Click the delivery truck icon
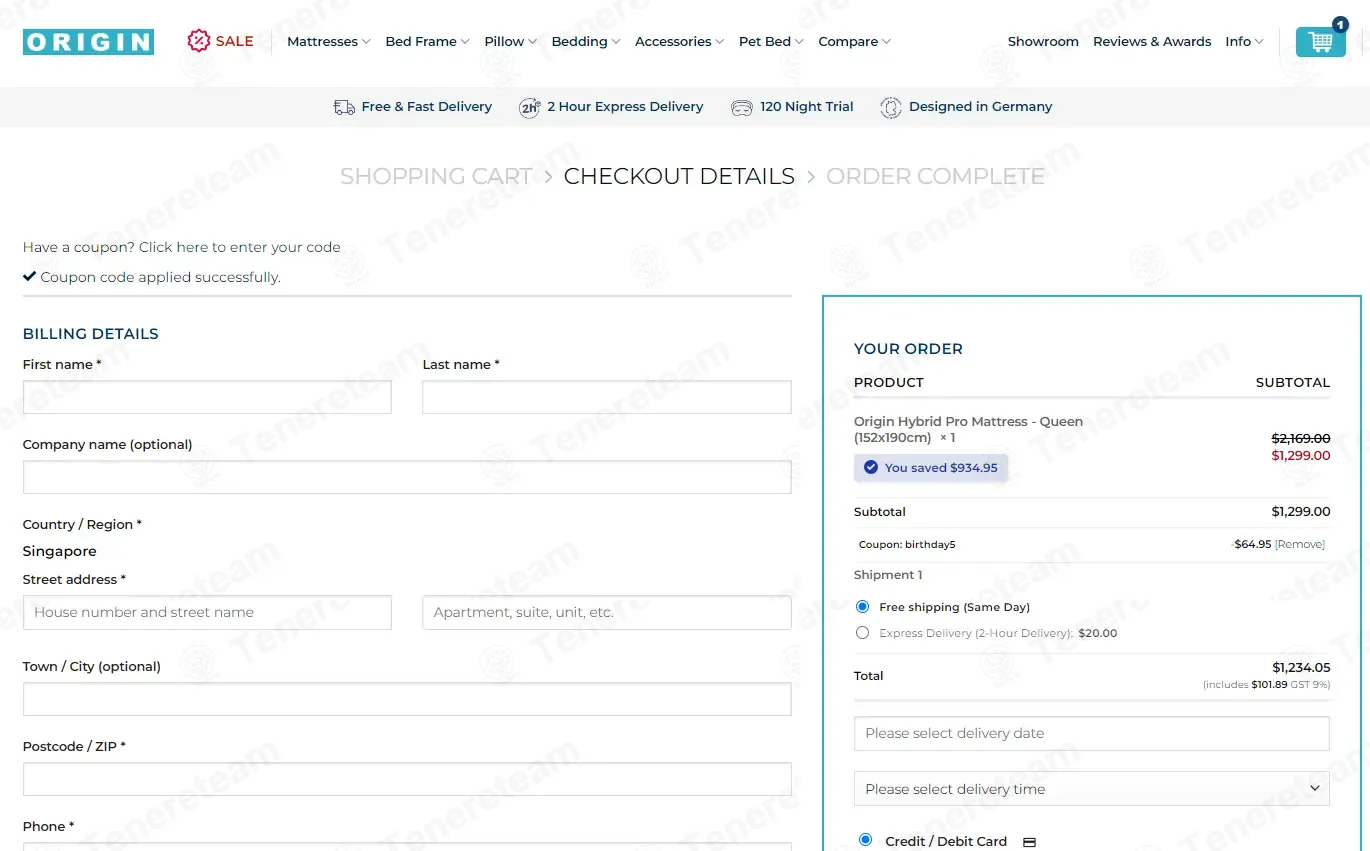The image size is (1370, 851). [344, 107]
